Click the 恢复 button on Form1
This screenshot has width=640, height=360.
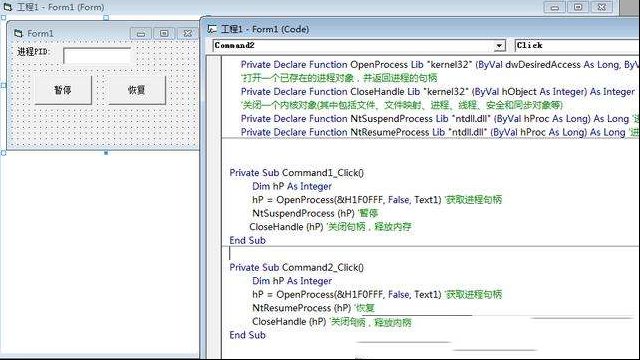[x=137, y=90]
